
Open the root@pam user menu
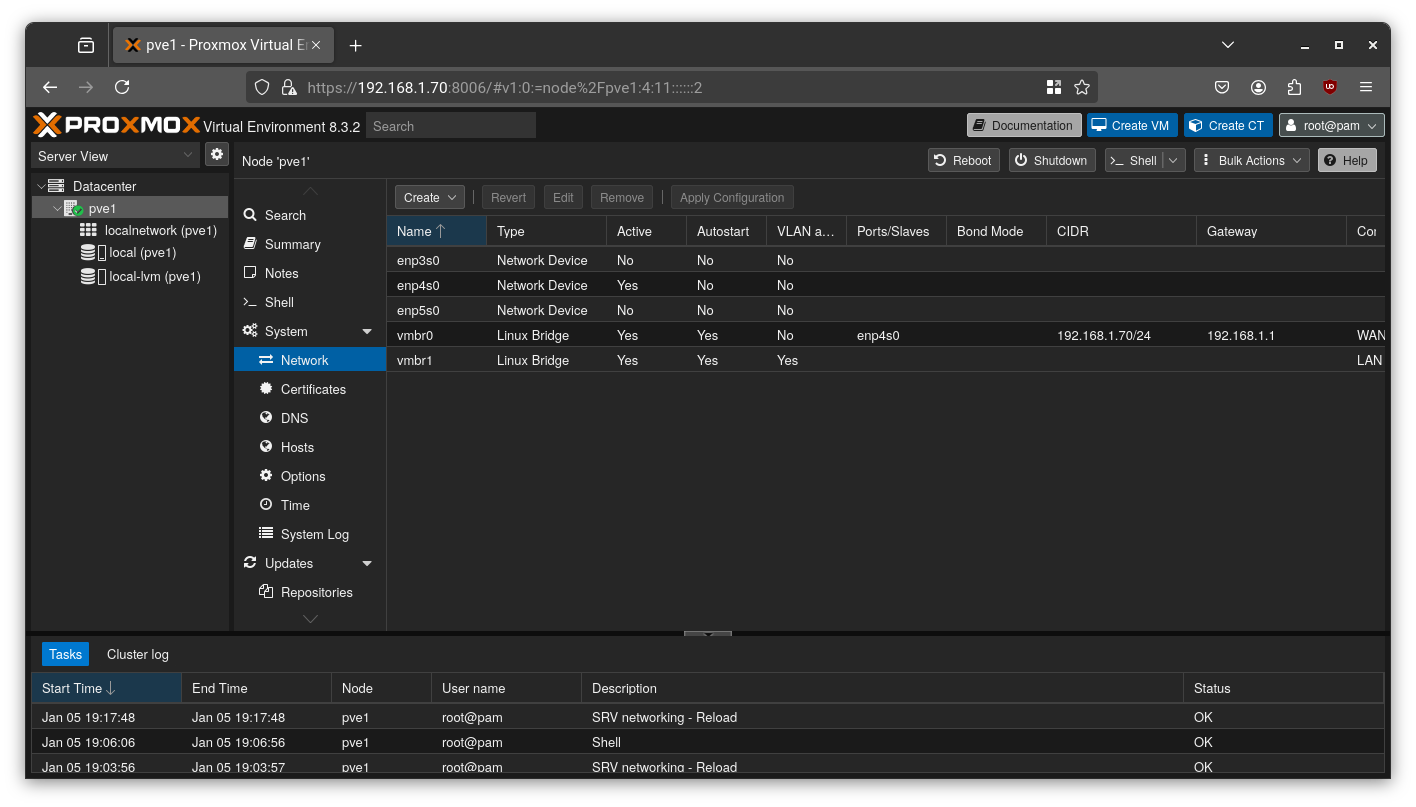pos(1331,125)
